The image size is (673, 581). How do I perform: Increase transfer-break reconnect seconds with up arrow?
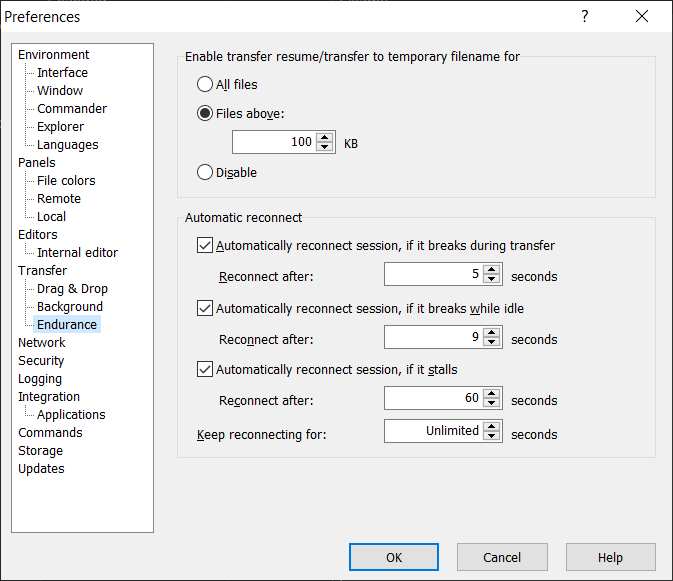coord(491,269)
